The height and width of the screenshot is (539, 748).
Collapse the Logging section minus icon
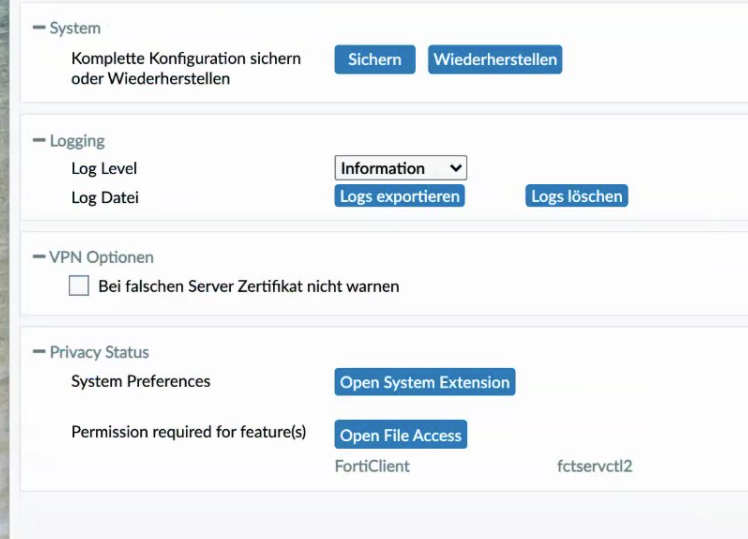39,141
